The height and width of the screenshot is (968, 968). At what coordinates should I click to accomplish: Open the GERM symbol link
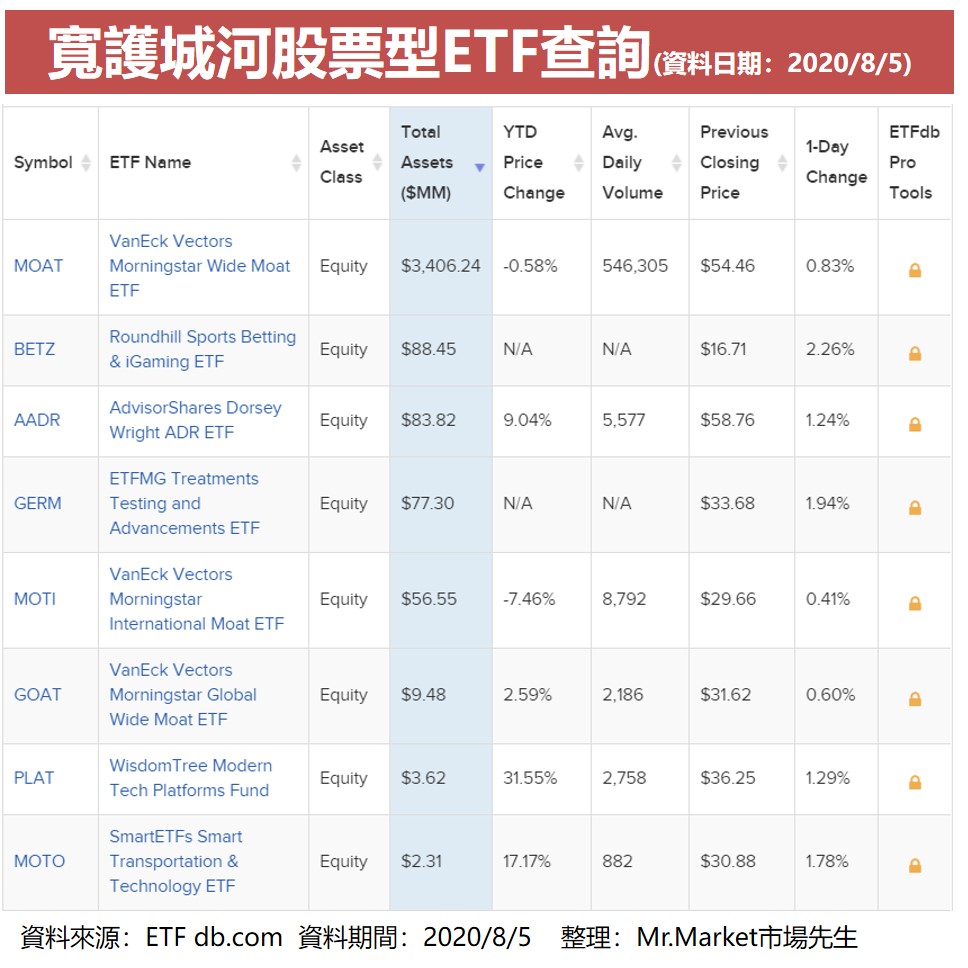38,504
